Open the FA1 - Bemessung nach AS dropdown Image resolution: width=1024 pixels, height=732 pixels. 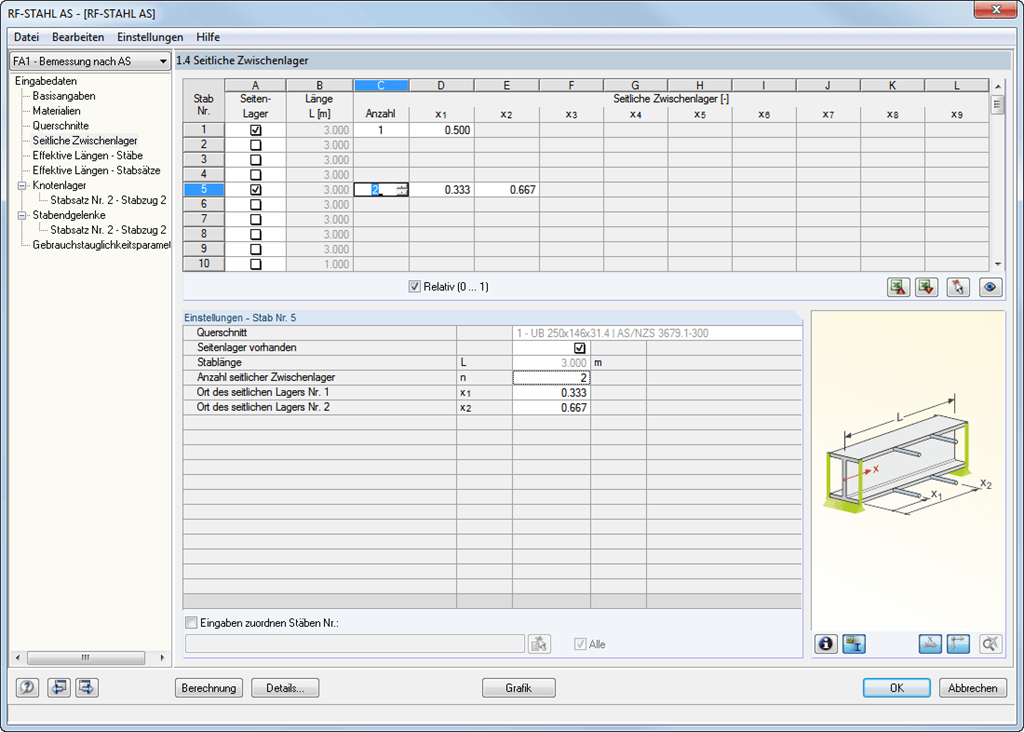90,61
